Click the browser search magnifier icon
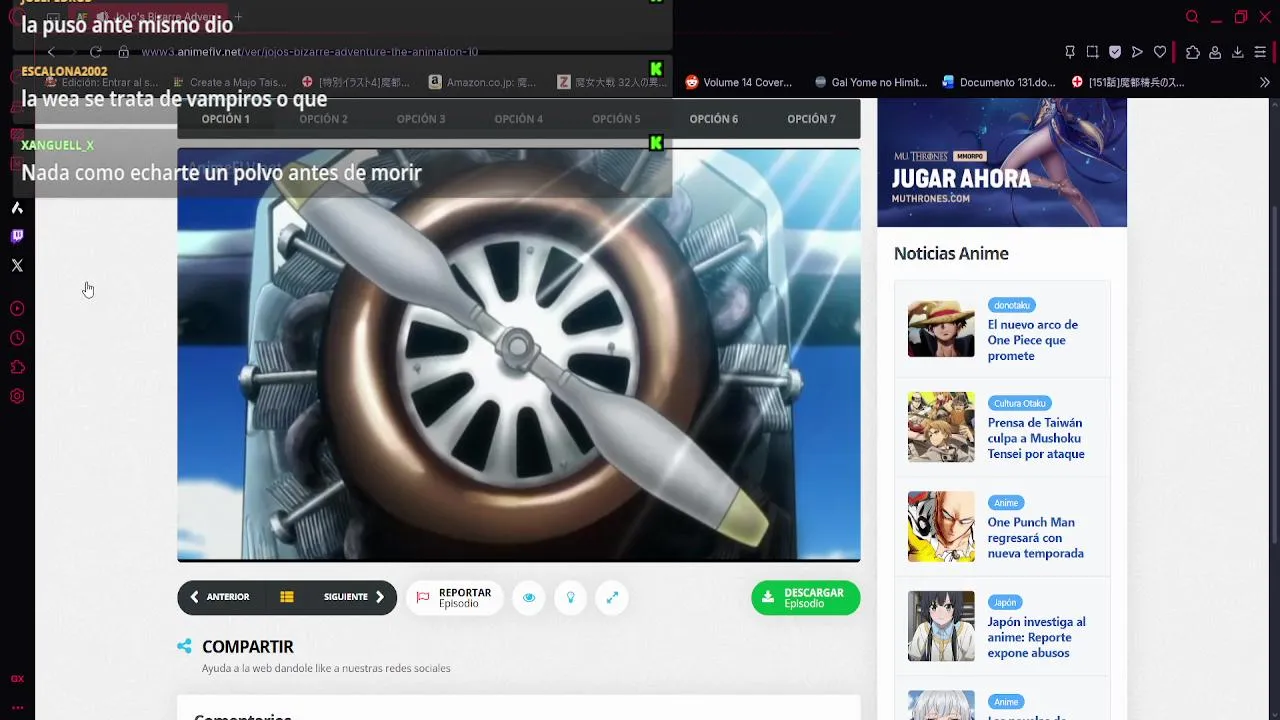Screen dimensions: 1280x720 [1192, 17]
